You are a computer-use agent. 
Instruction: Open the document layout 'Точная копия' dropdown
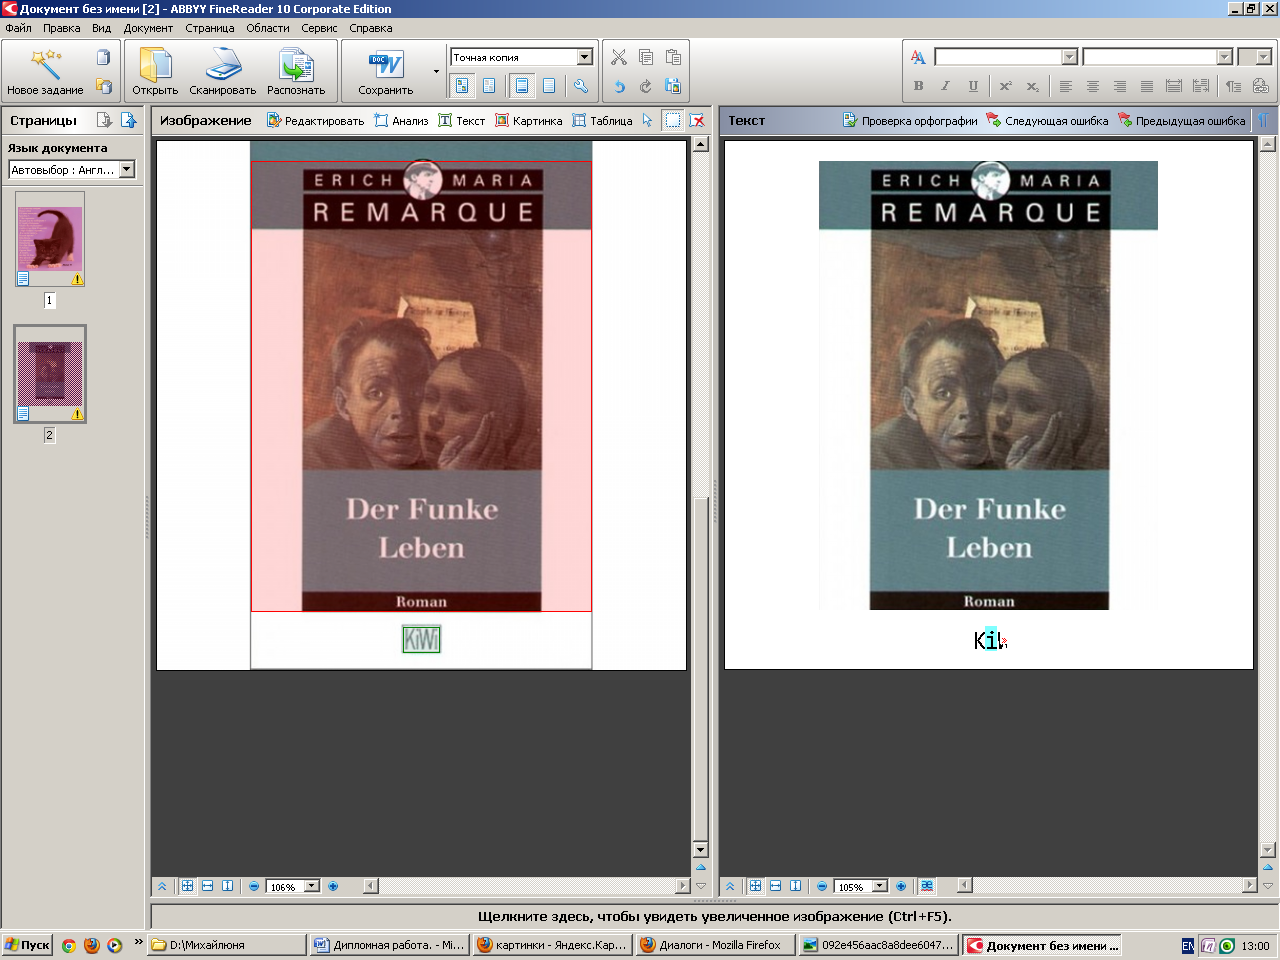point(585,57)
